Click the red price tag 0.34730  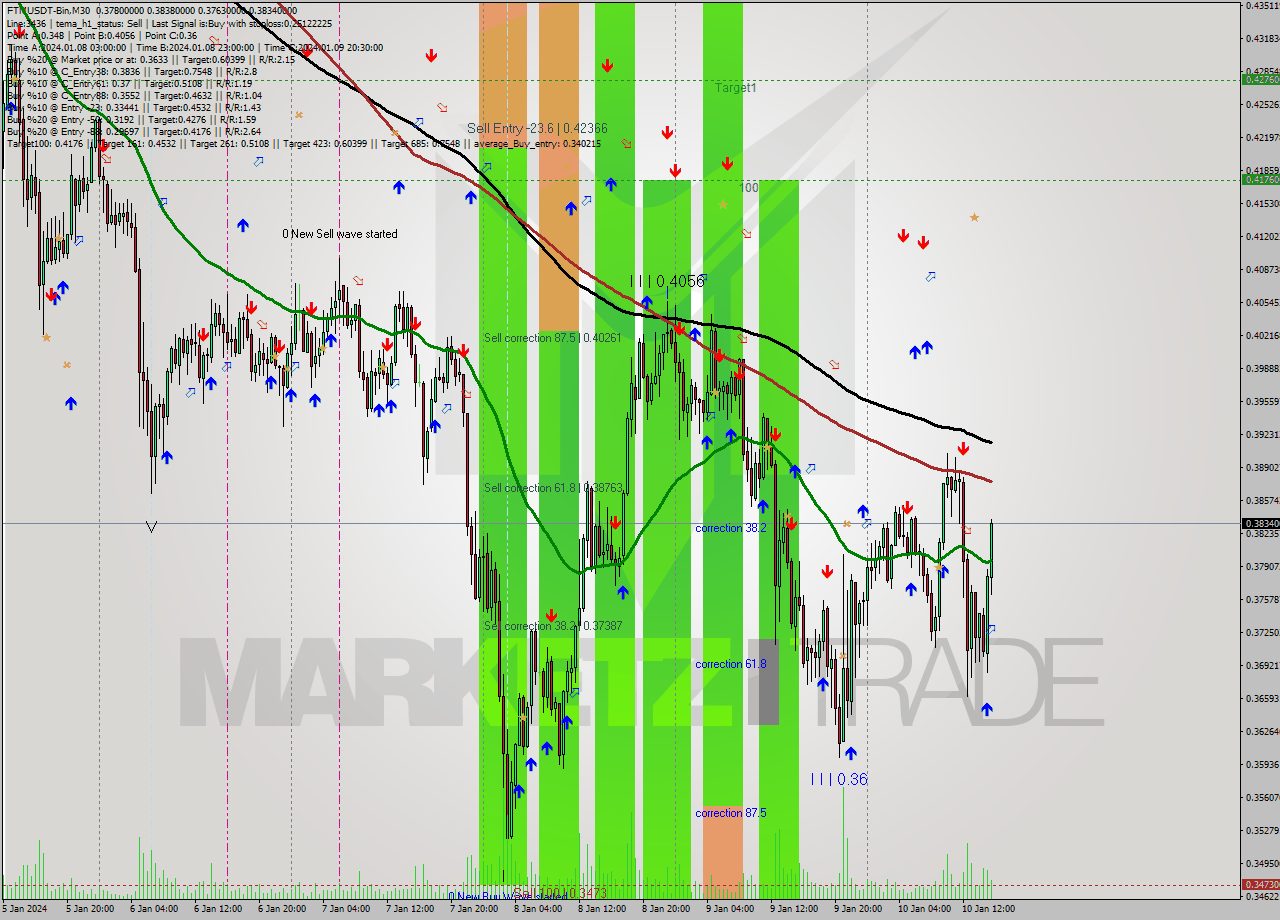(x=1260, y=885)
